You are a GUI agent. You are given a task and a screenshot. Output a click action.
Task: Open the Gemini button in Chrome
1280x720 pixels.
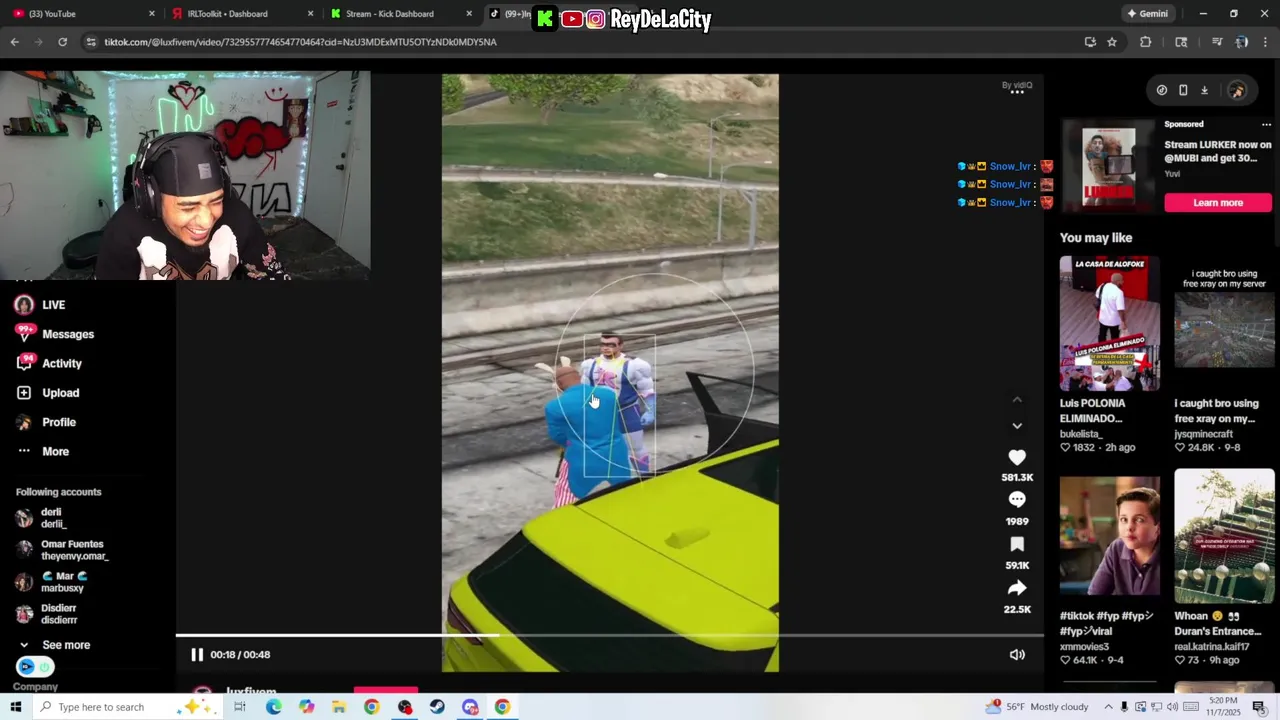point(1148,14)
